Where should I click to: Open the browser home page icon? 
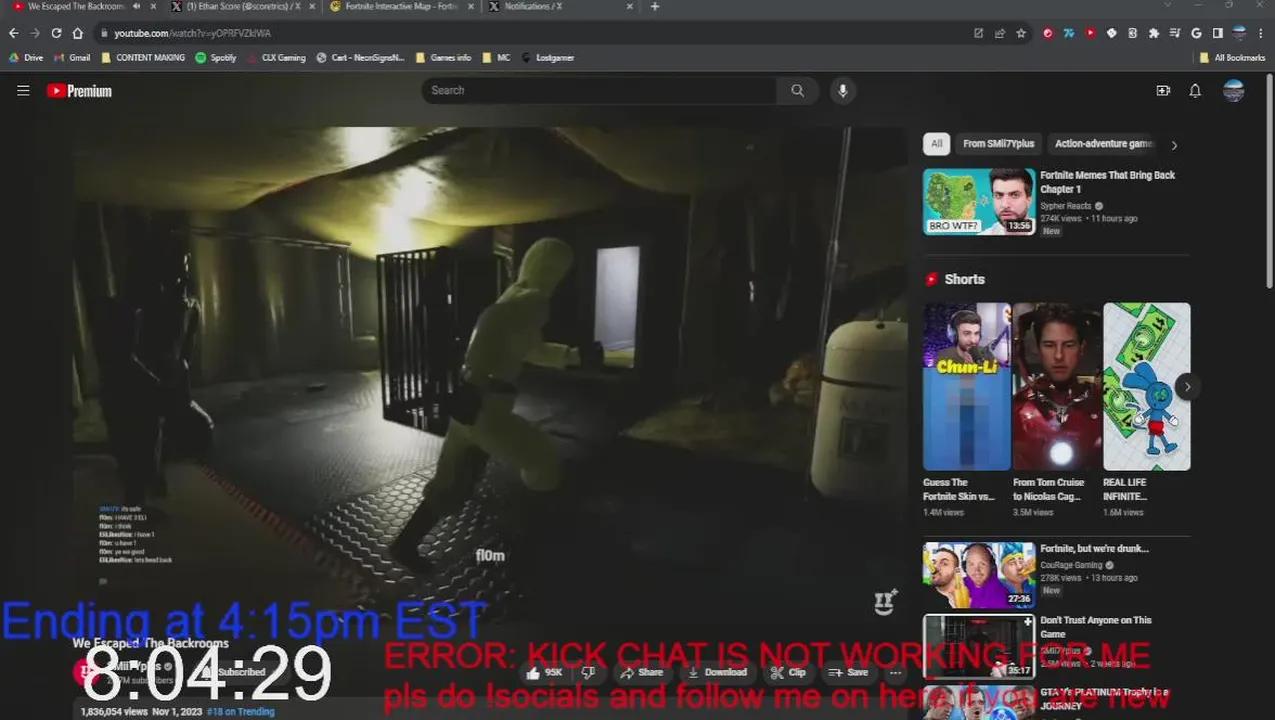coord(77,33)
